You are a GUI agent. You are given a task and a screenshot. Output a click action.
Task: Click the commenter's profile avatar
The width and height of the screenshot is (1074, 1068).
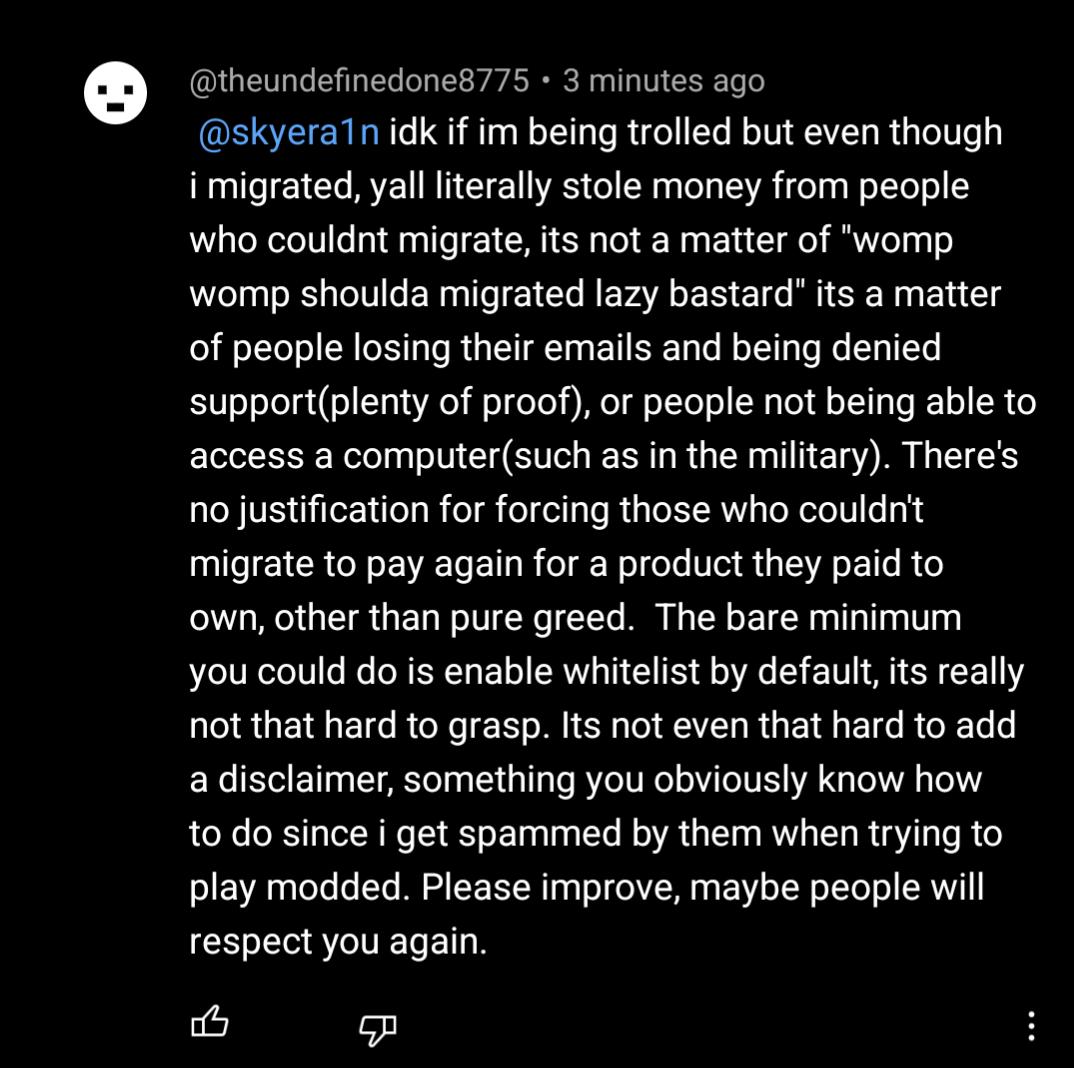[x=116, y=95]
